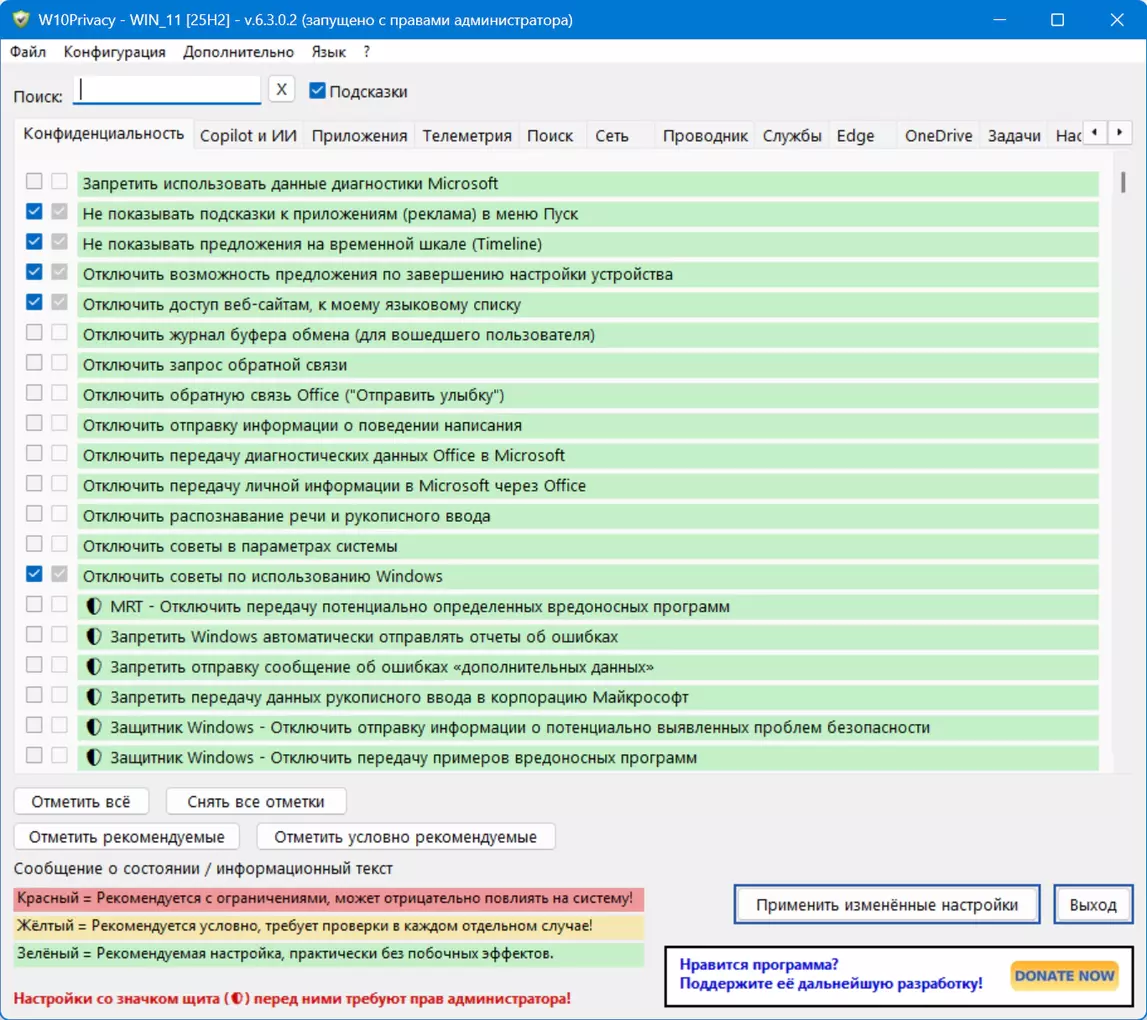Select row Отключить передачу личной информации через Office
Image resolution: width=1147 pixels, height=1020 pixels.
click(x=587, y=485)
